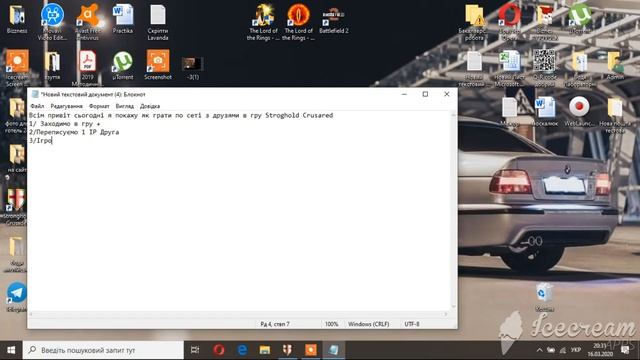The height and width of the screenshot is (360, 640).
Task: Open the Вигляд menu in Notepad
Action: (124, 106)
